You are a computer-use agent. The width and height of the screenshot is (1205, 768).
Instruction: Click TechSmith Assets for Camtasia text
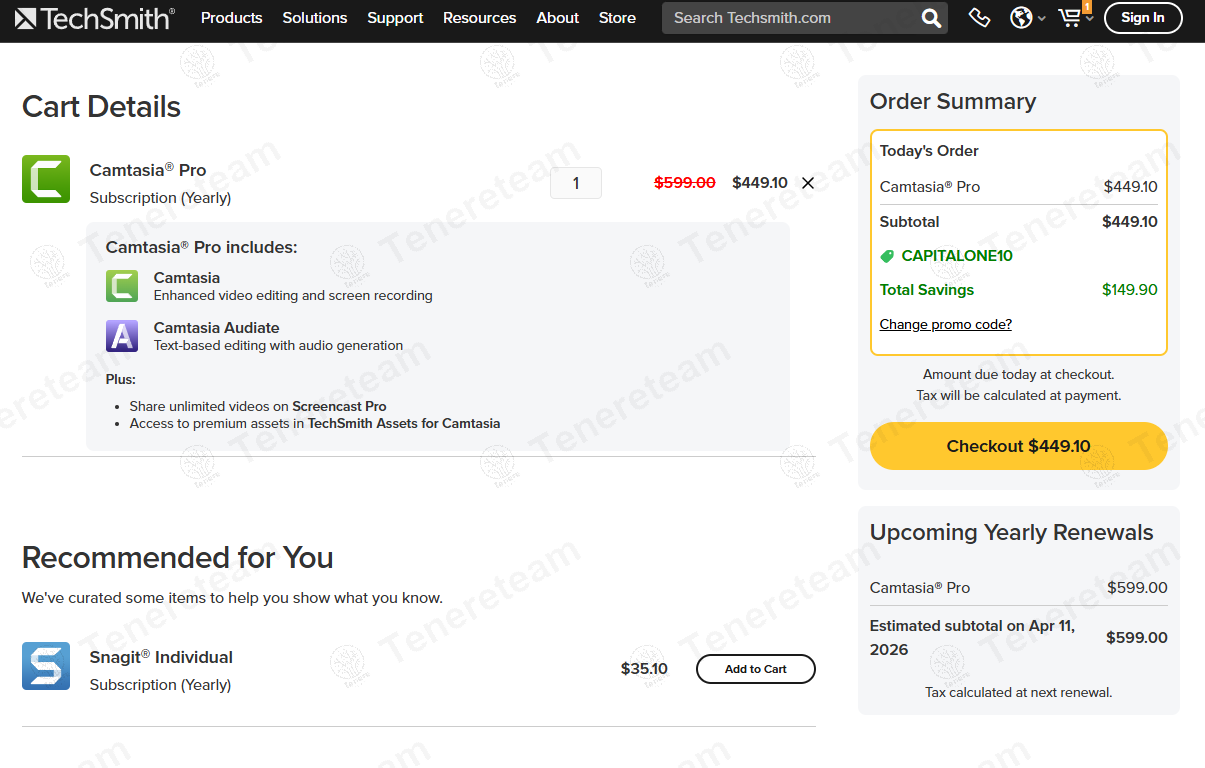click(404, 424)
